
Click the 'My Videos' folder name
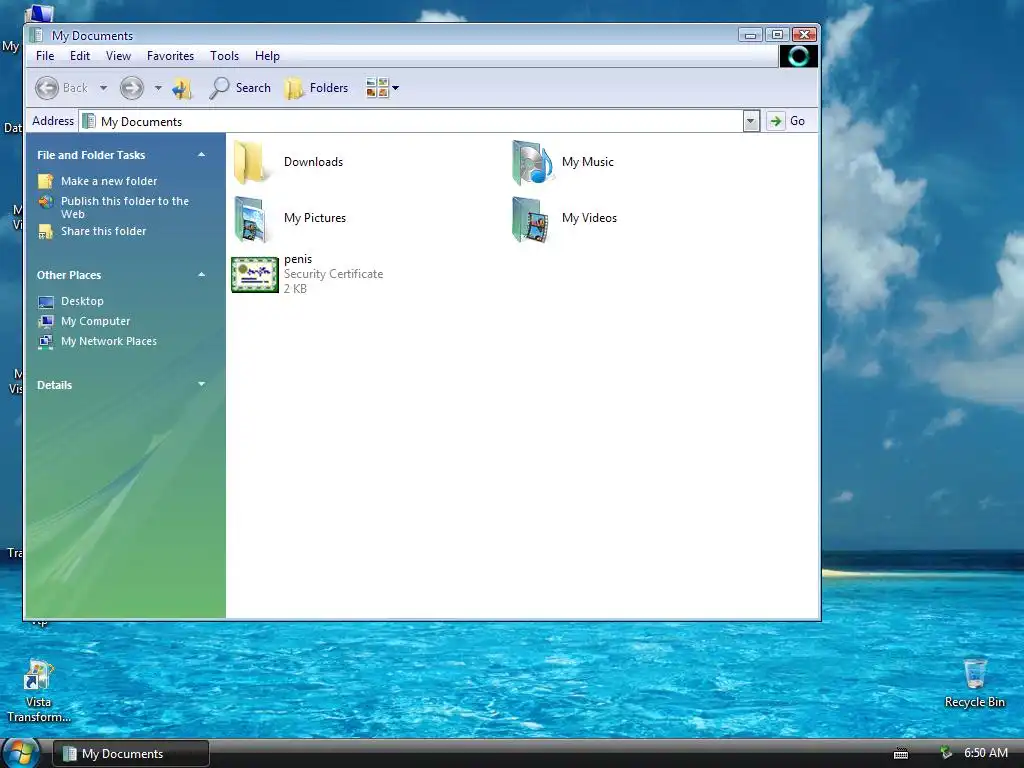pyautogui.click(x=589, y=218)
